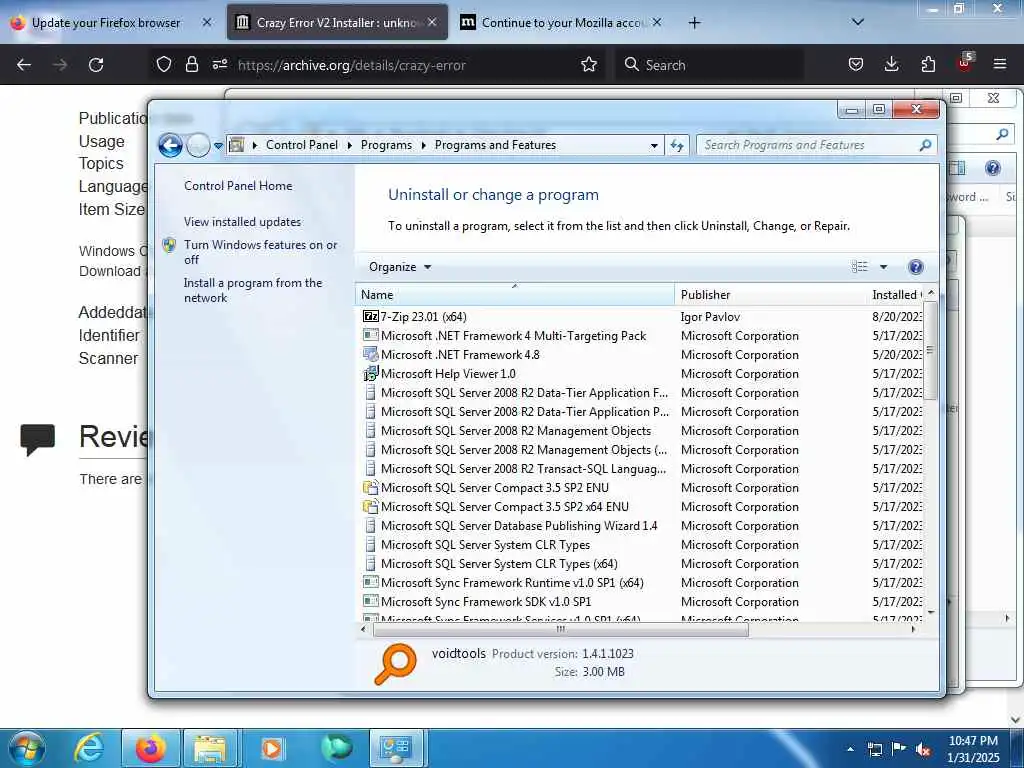1024x768 pixels.
Task: Open Firefox application menu
Action: click(1000, 64)
